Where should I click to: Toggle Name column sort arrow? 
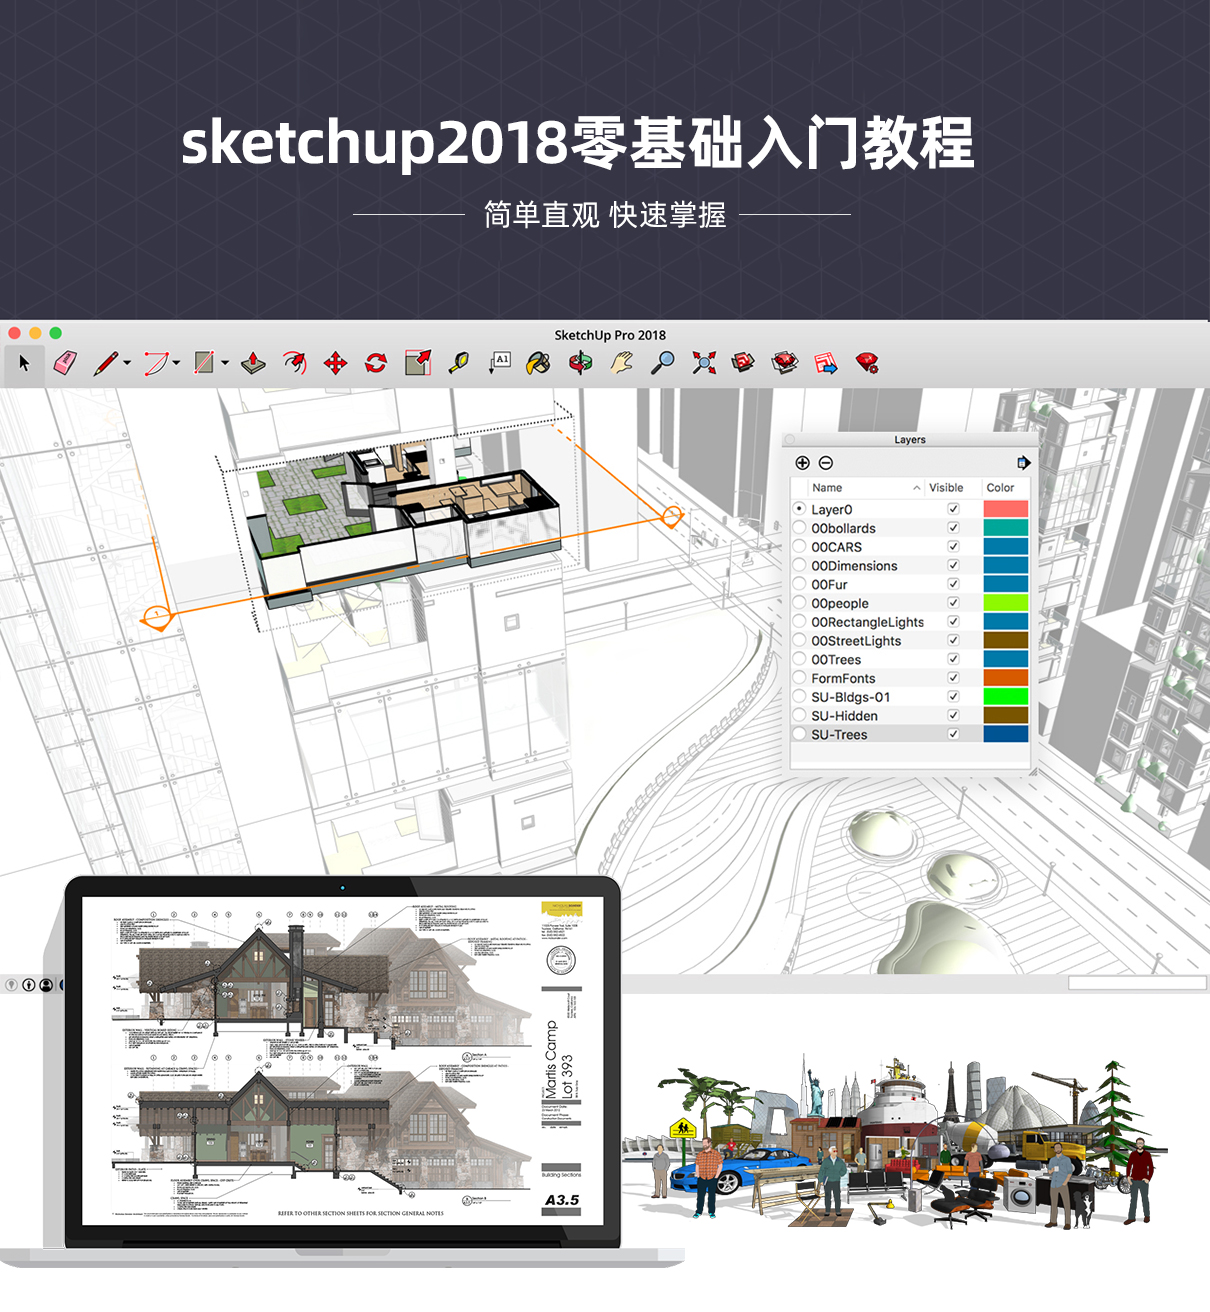917,488
